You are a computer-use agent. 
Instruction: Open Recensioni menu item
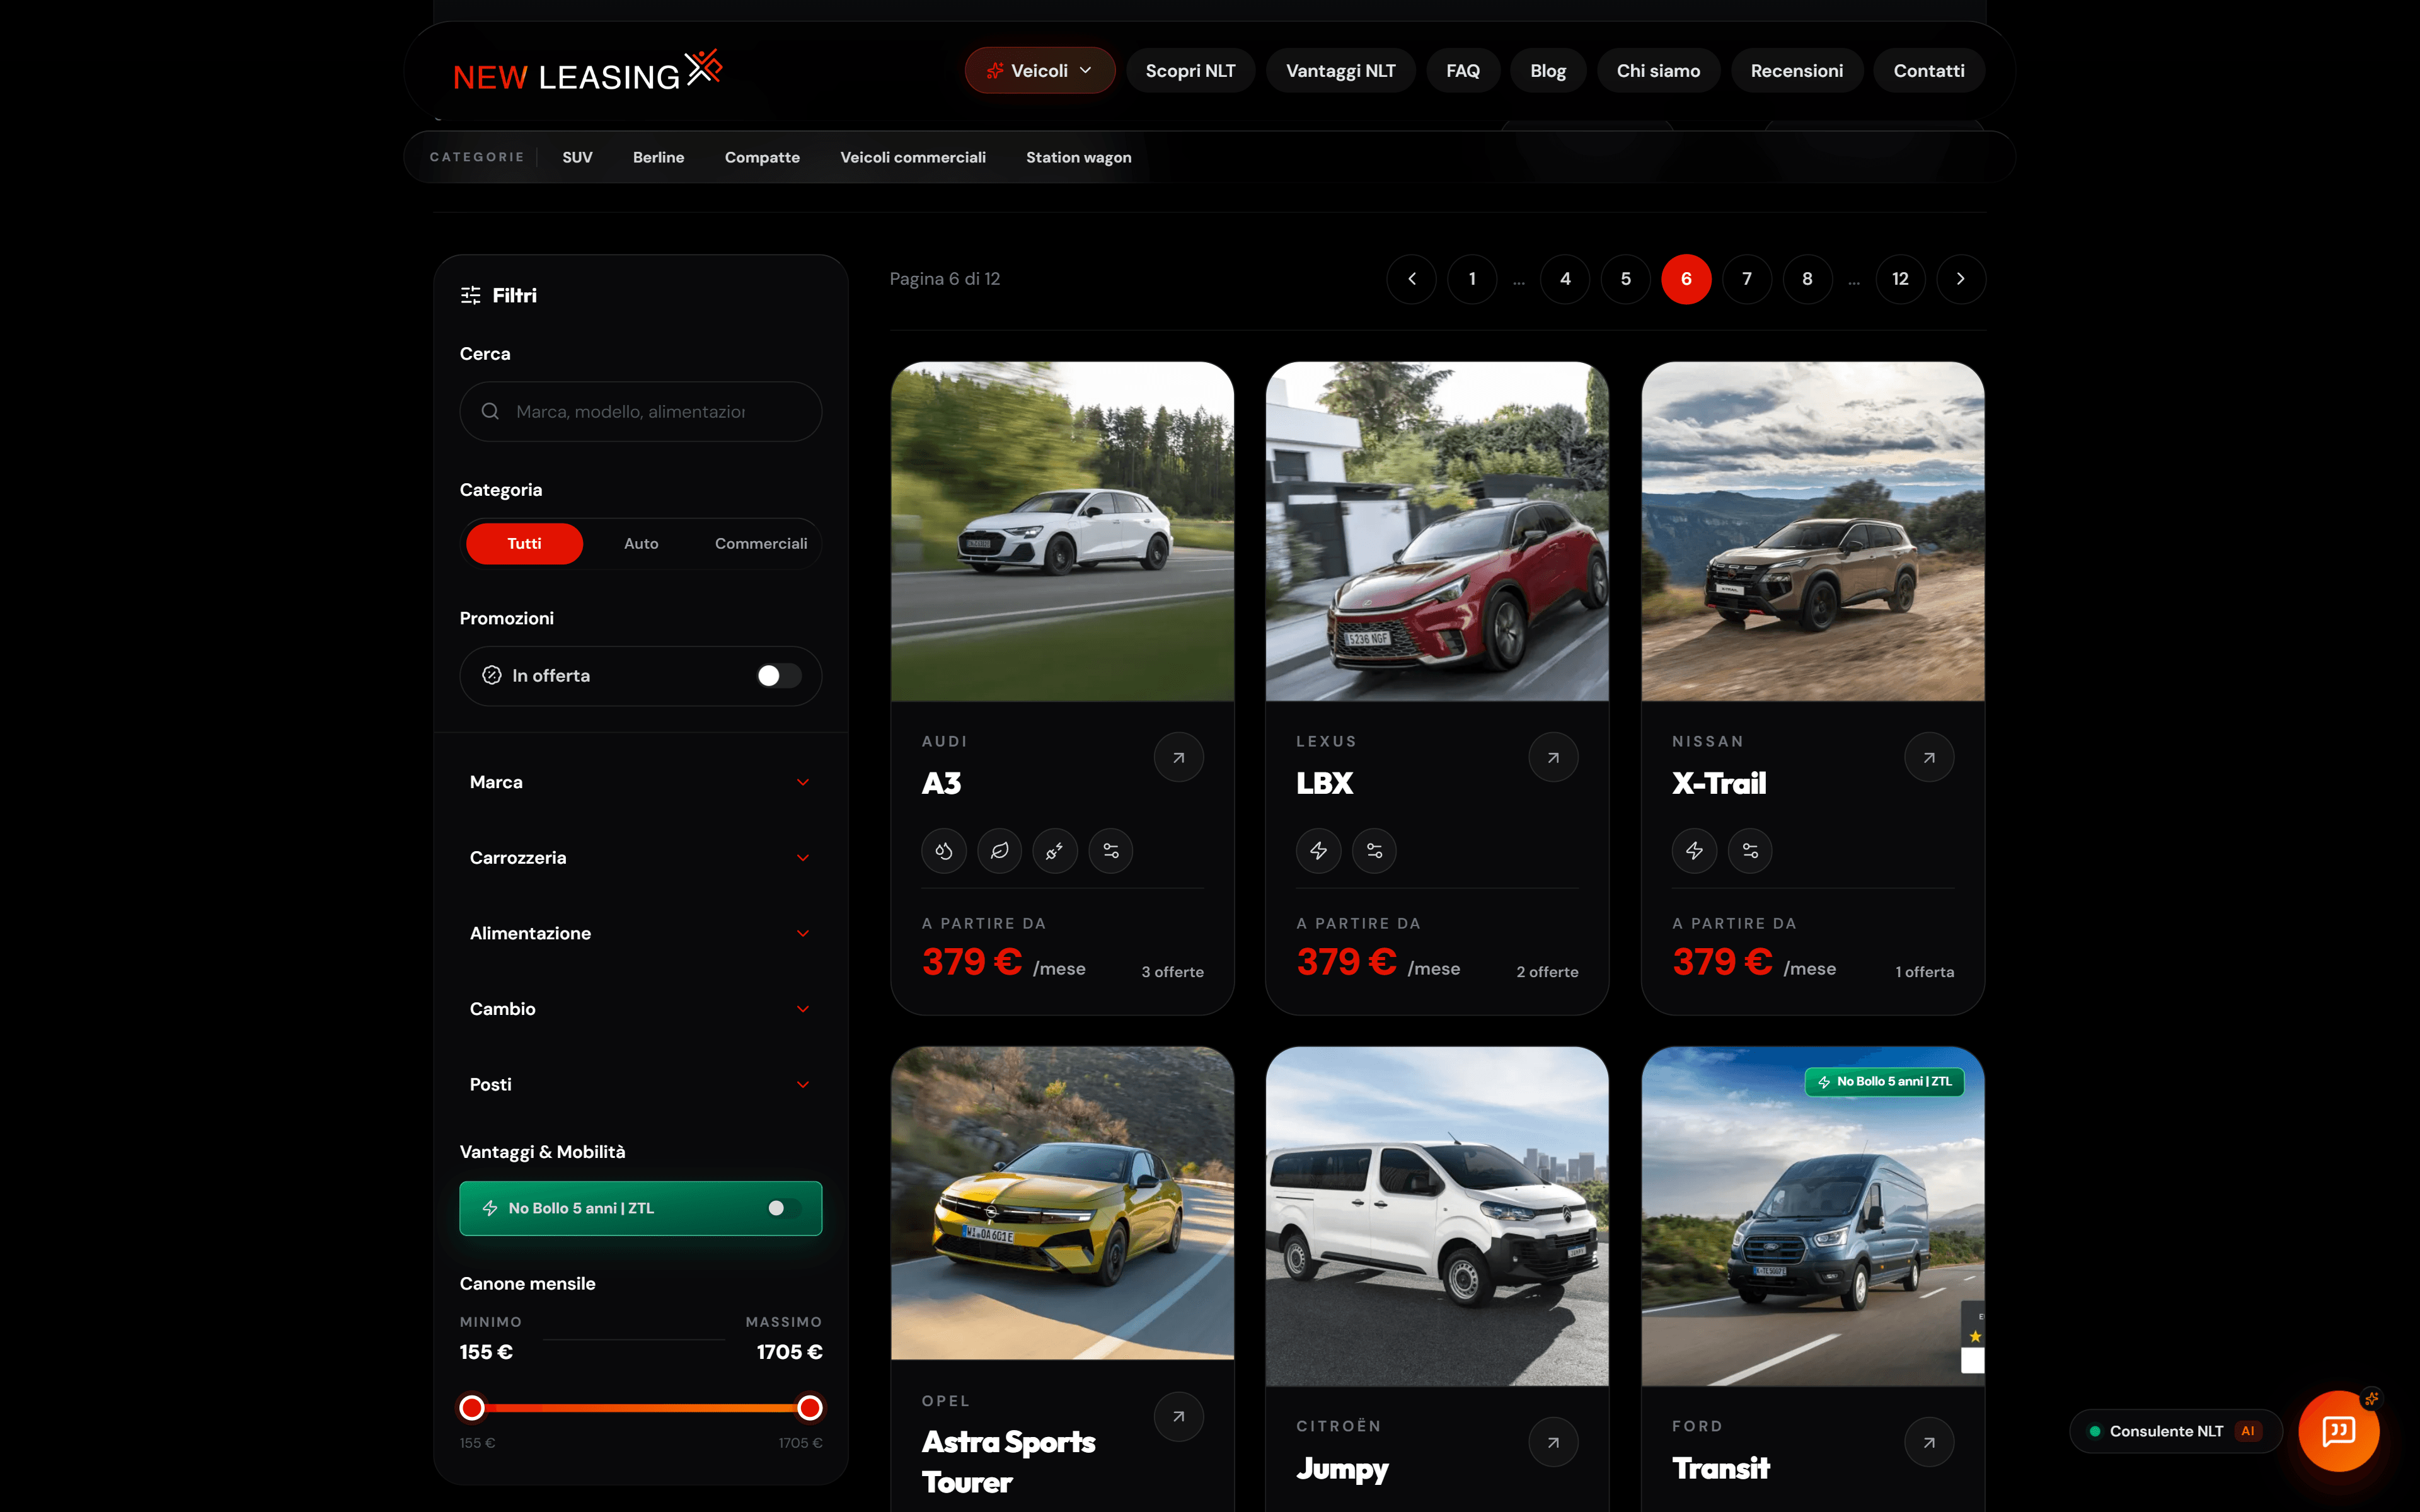pos(1796,71)
